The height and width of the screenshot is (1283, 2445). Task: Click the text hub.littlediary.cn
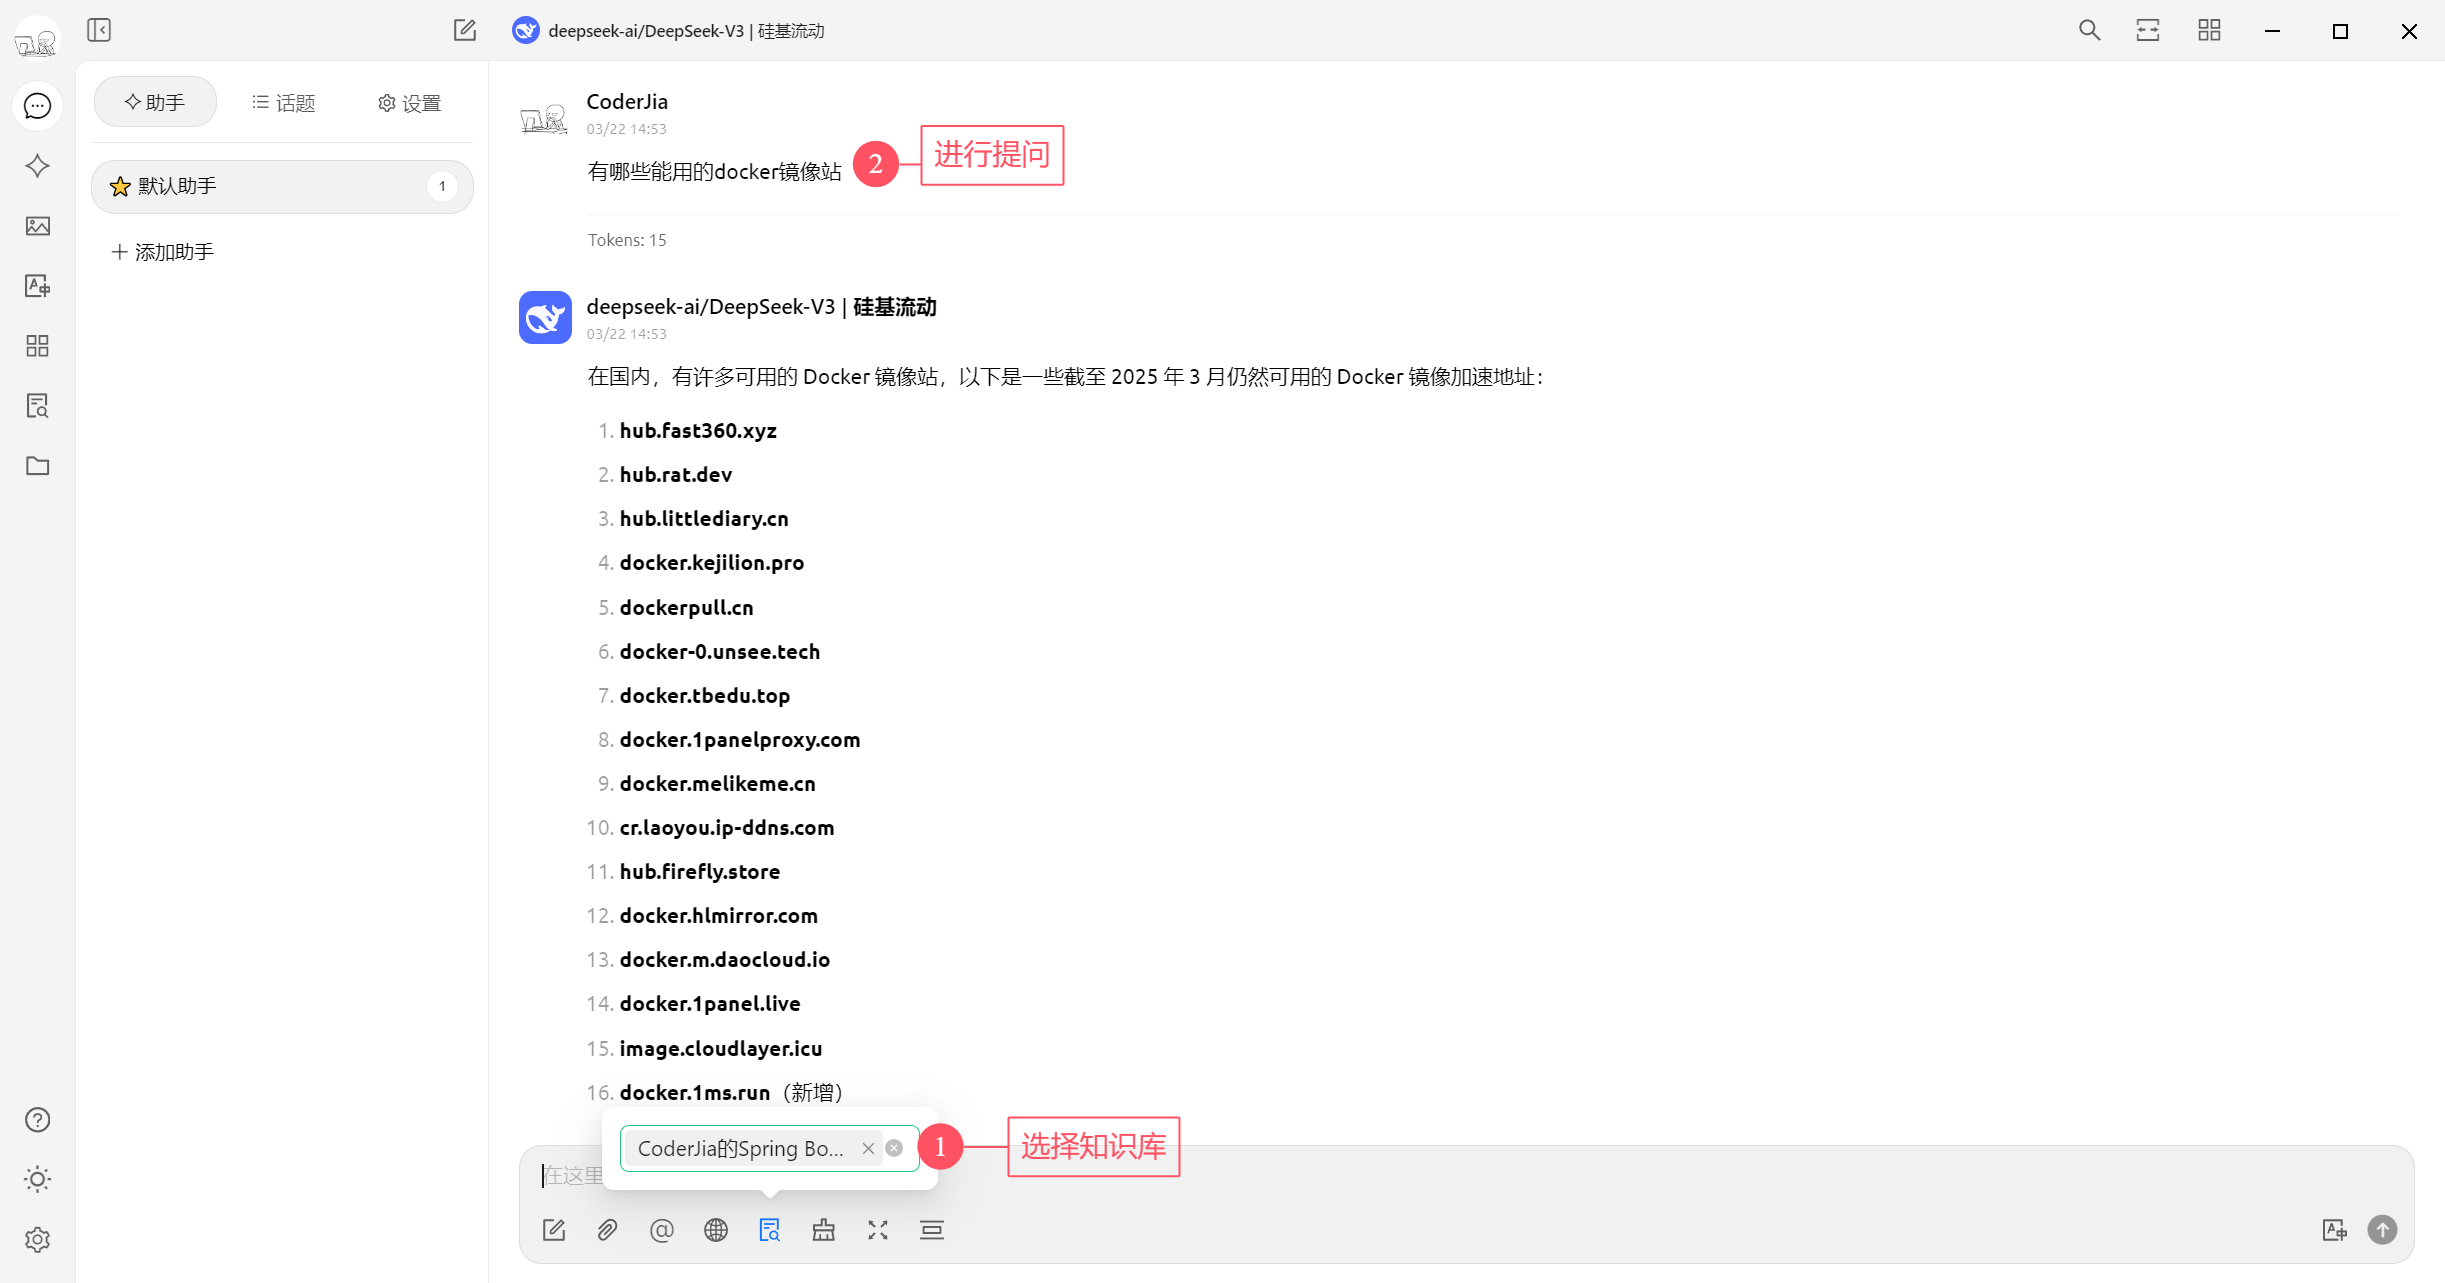[x=704, y=519]
